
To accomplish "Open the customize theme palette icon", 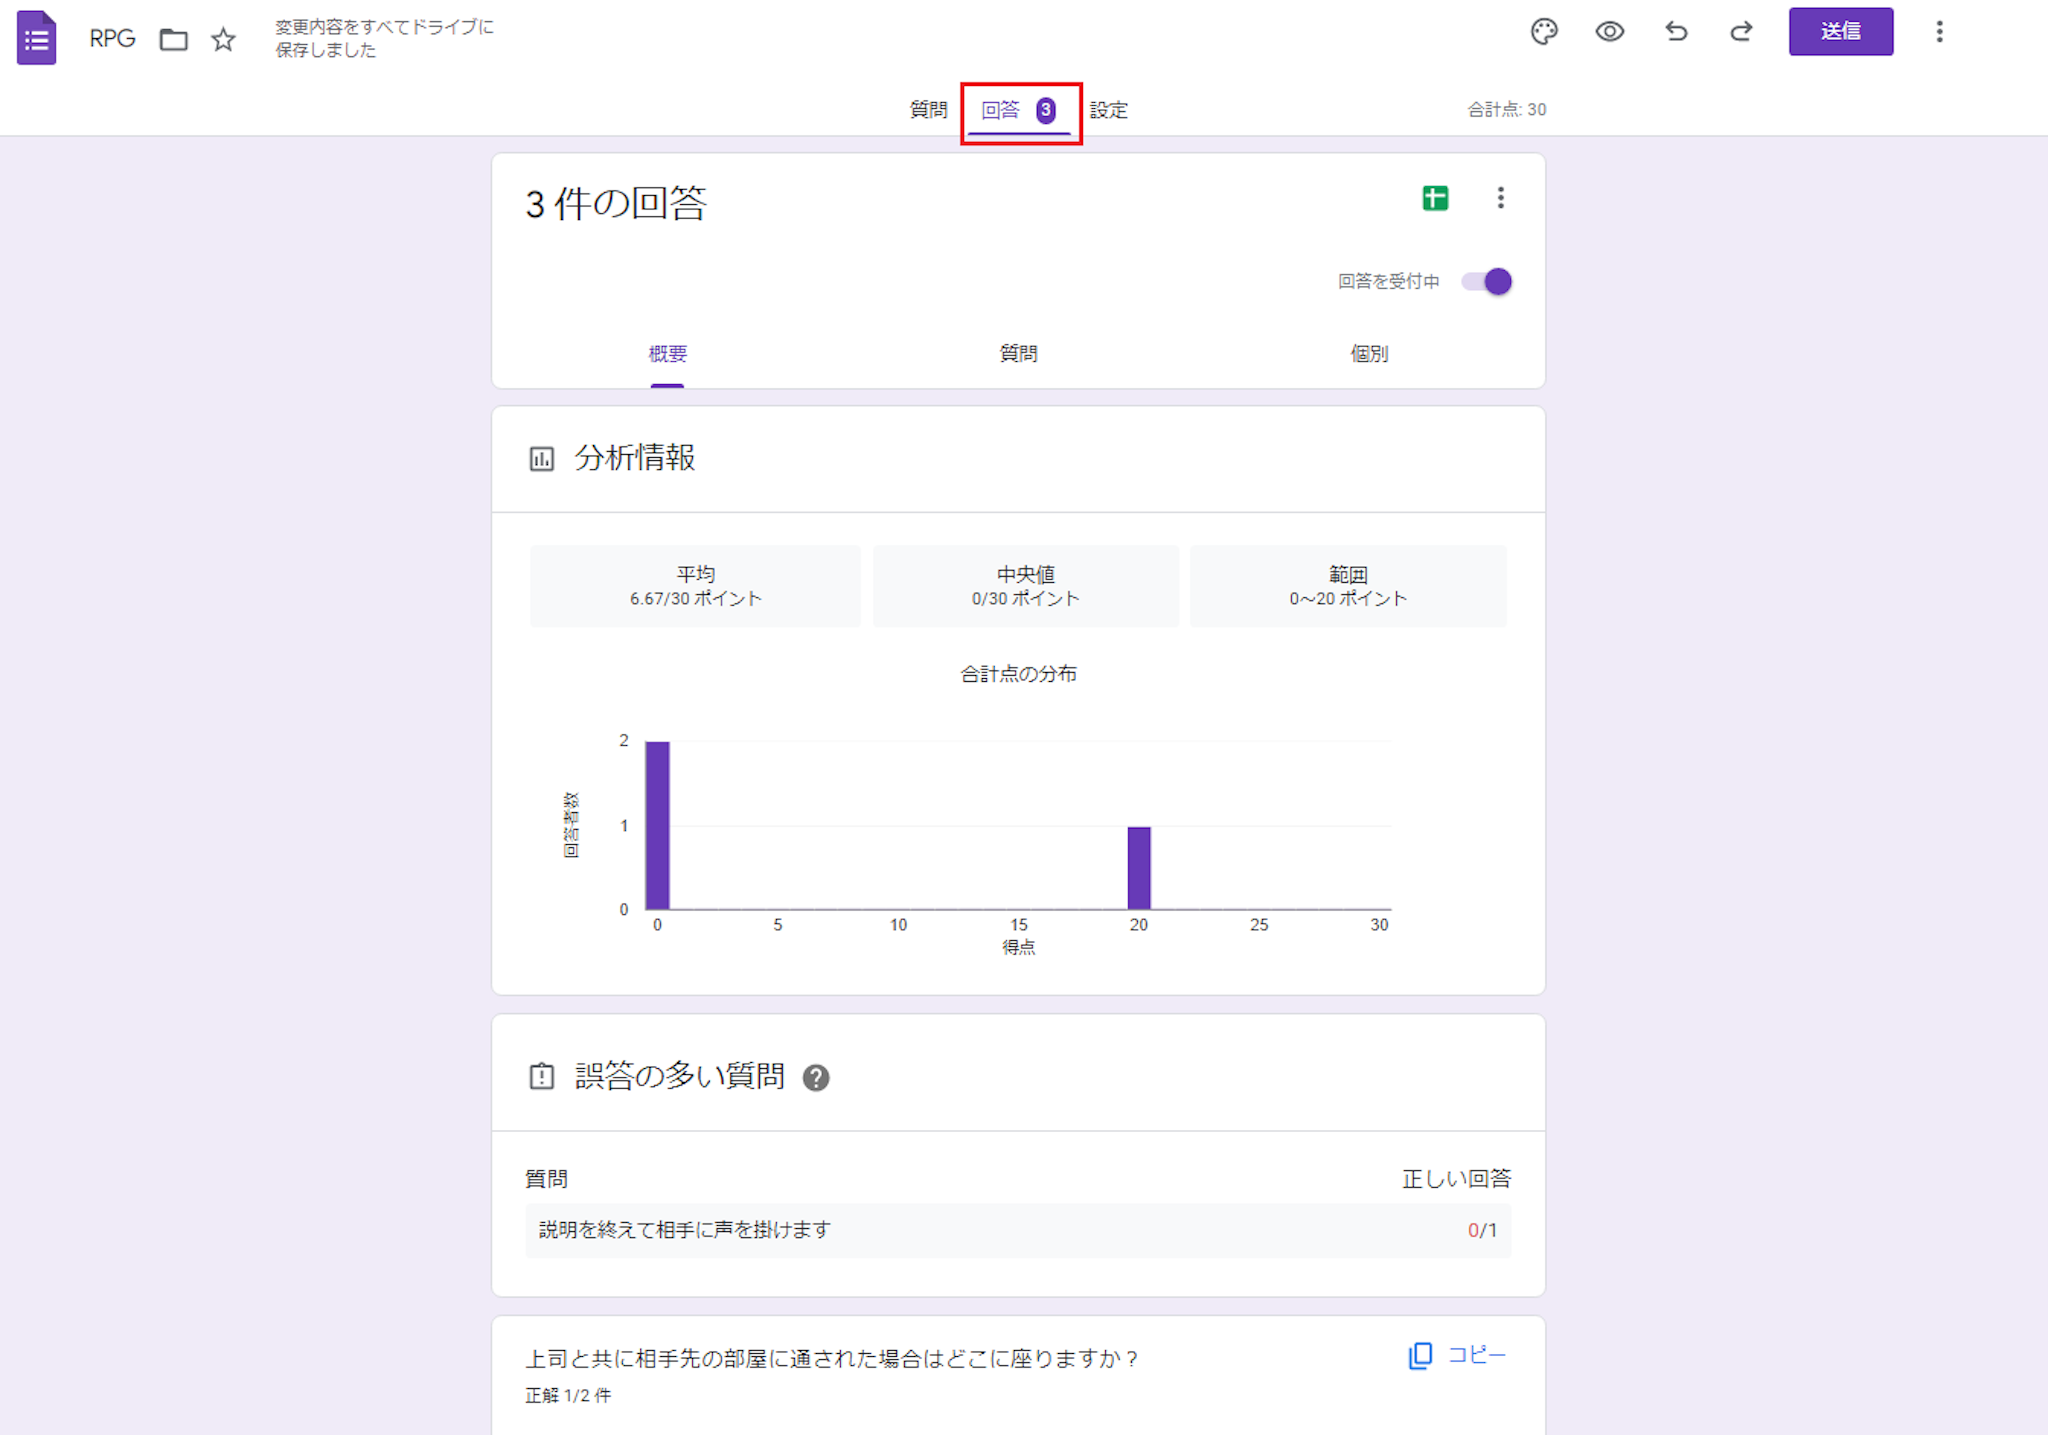I will [x=1544, y=32].
